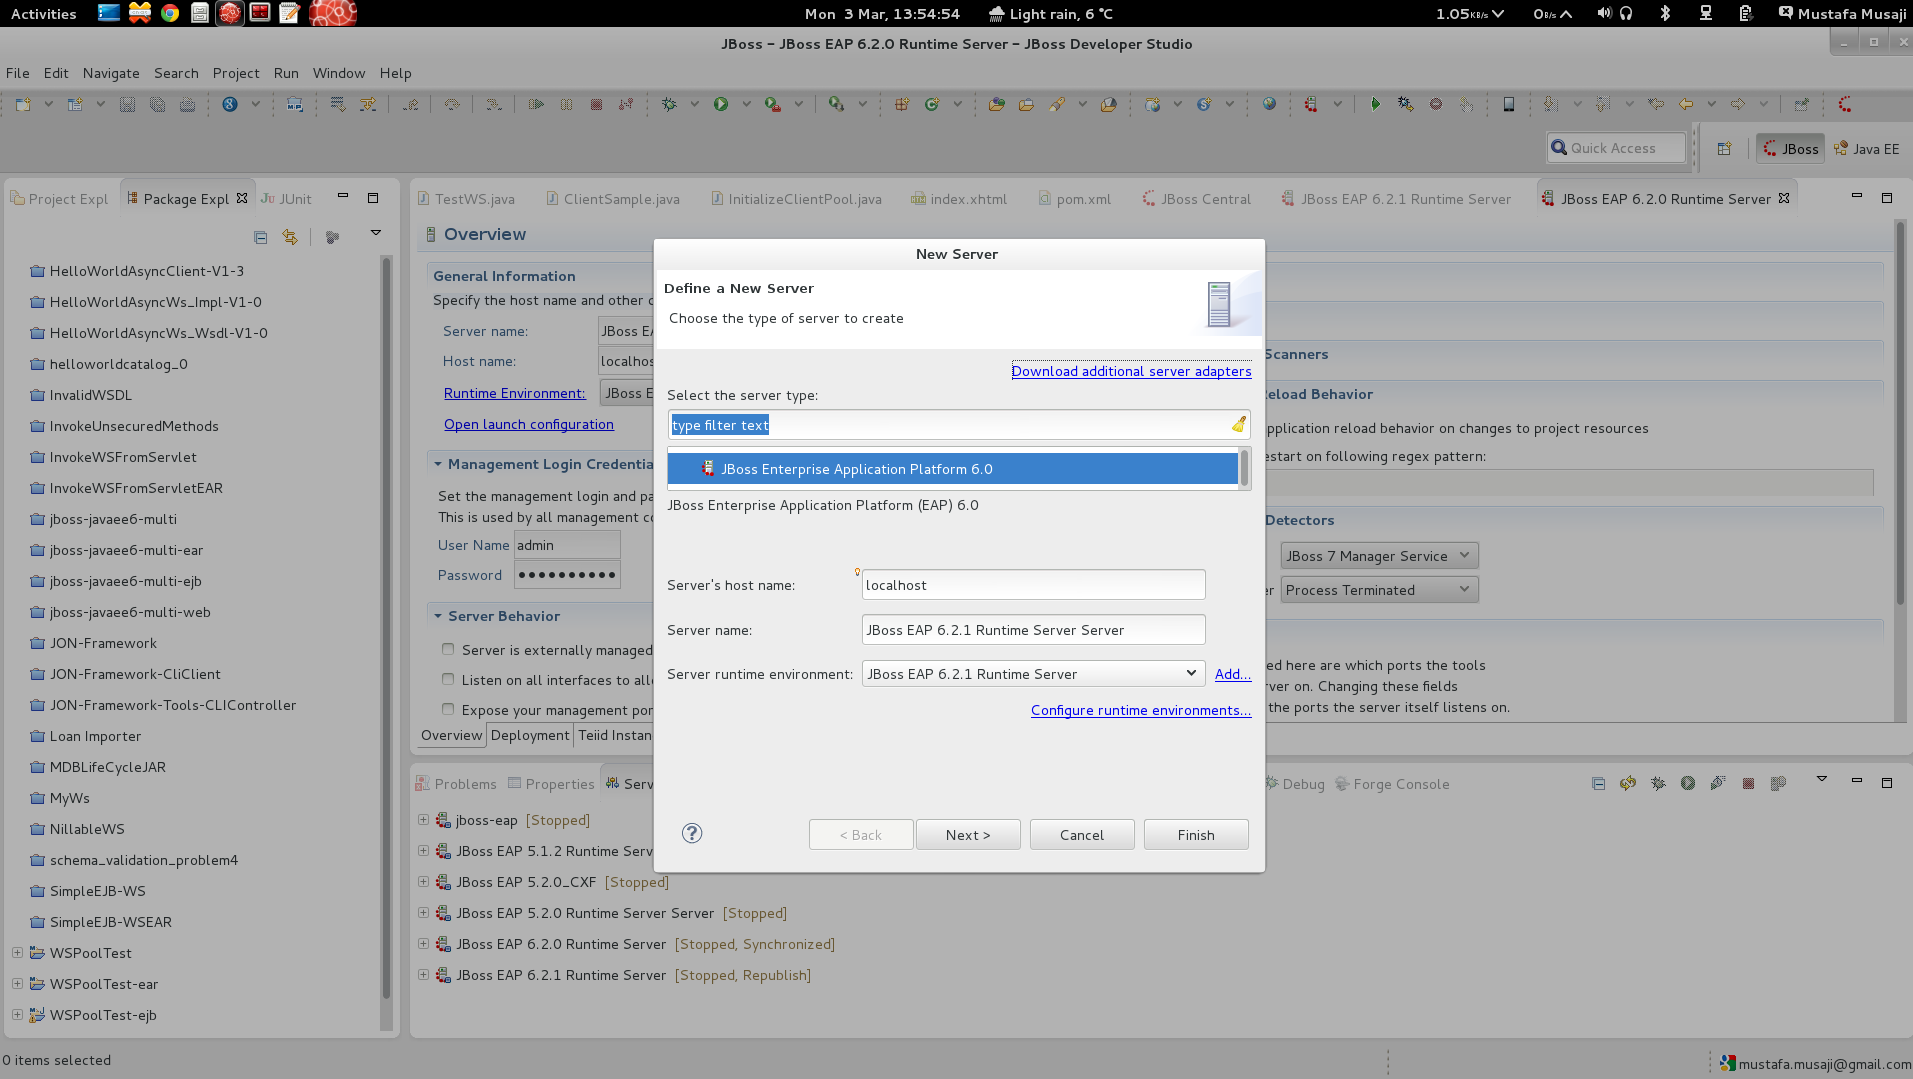Image resolution: width=1913 pixels, height=1079 pixels.
Task: Click the Debug bug toolbar icon
Action: (669, 104)
